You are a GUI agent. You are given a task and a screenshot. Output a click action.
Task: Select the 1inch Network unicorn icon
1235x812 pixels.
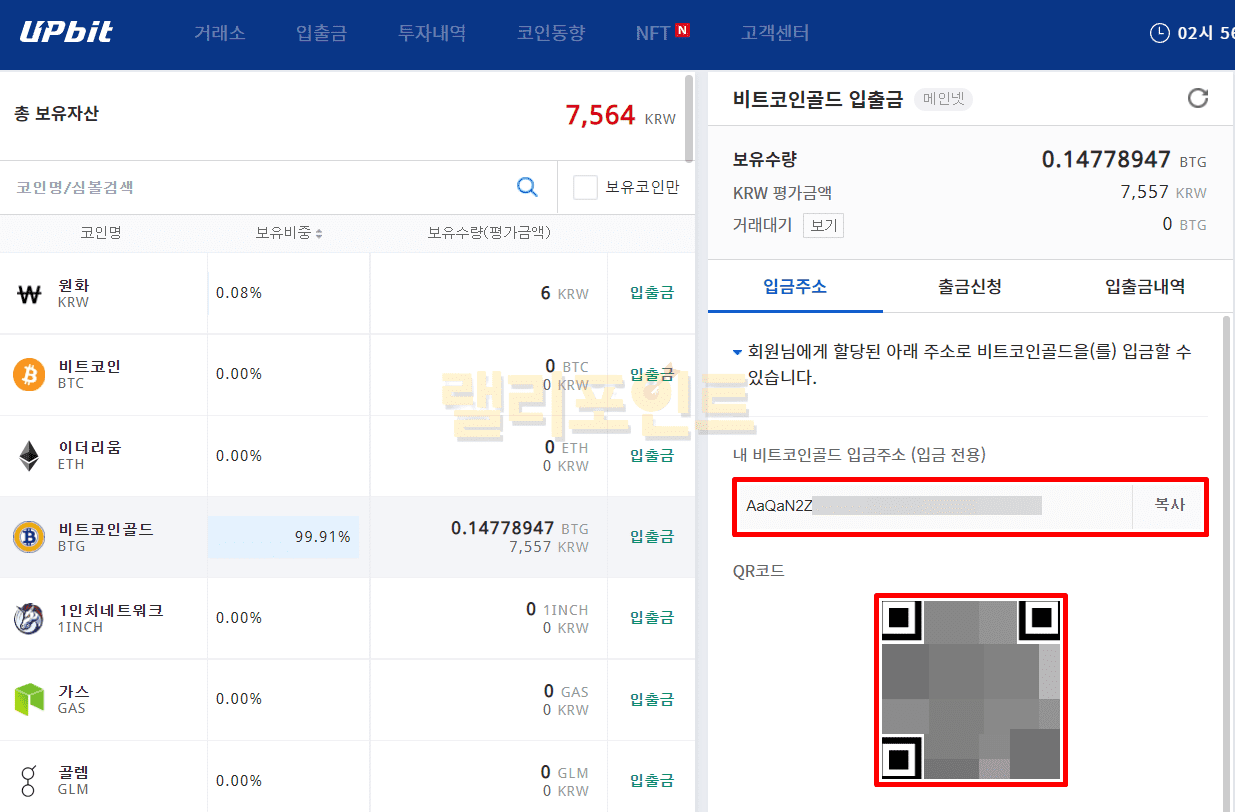[29, 618]
